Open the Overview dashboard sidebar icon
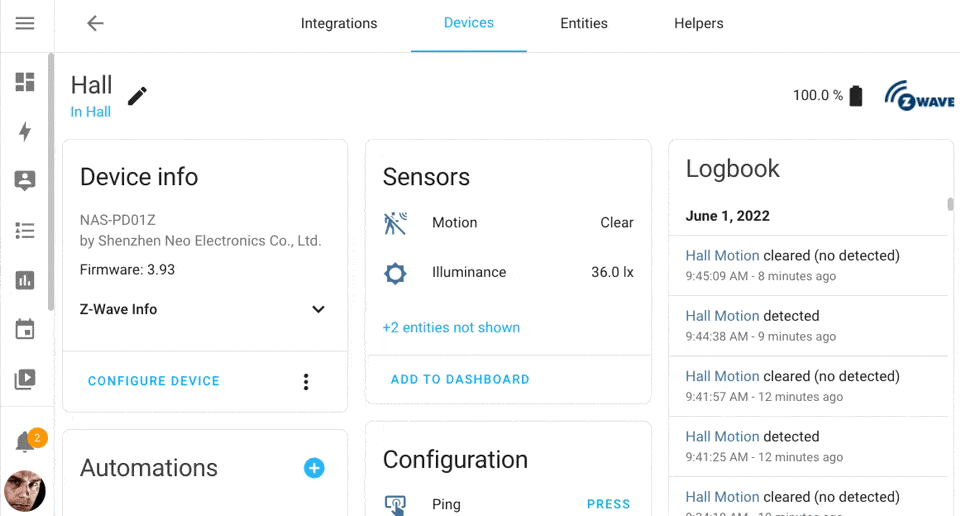This screenshot has width=960, height=516. [25, 82]
